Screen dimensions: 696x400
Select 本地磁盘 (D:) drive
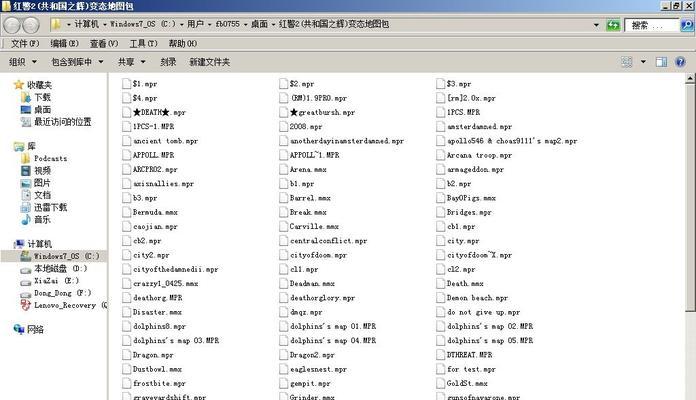click(x=54, y=269)
